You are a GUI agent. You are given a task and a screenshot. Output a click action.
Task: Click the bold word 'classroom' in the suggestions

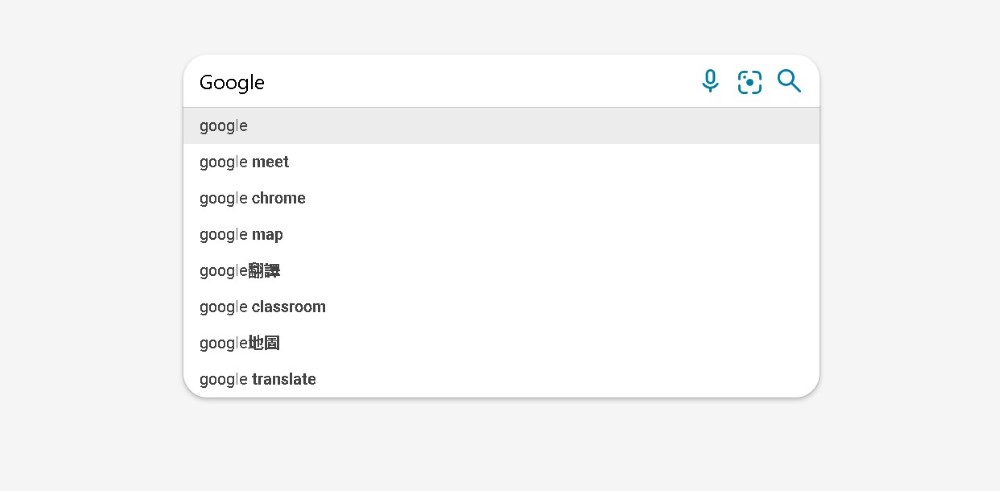click(289, 307)
